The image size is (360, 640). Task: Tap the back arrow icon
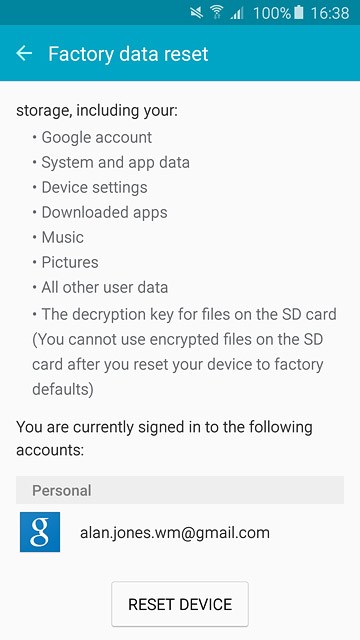(x=24, y=53)
